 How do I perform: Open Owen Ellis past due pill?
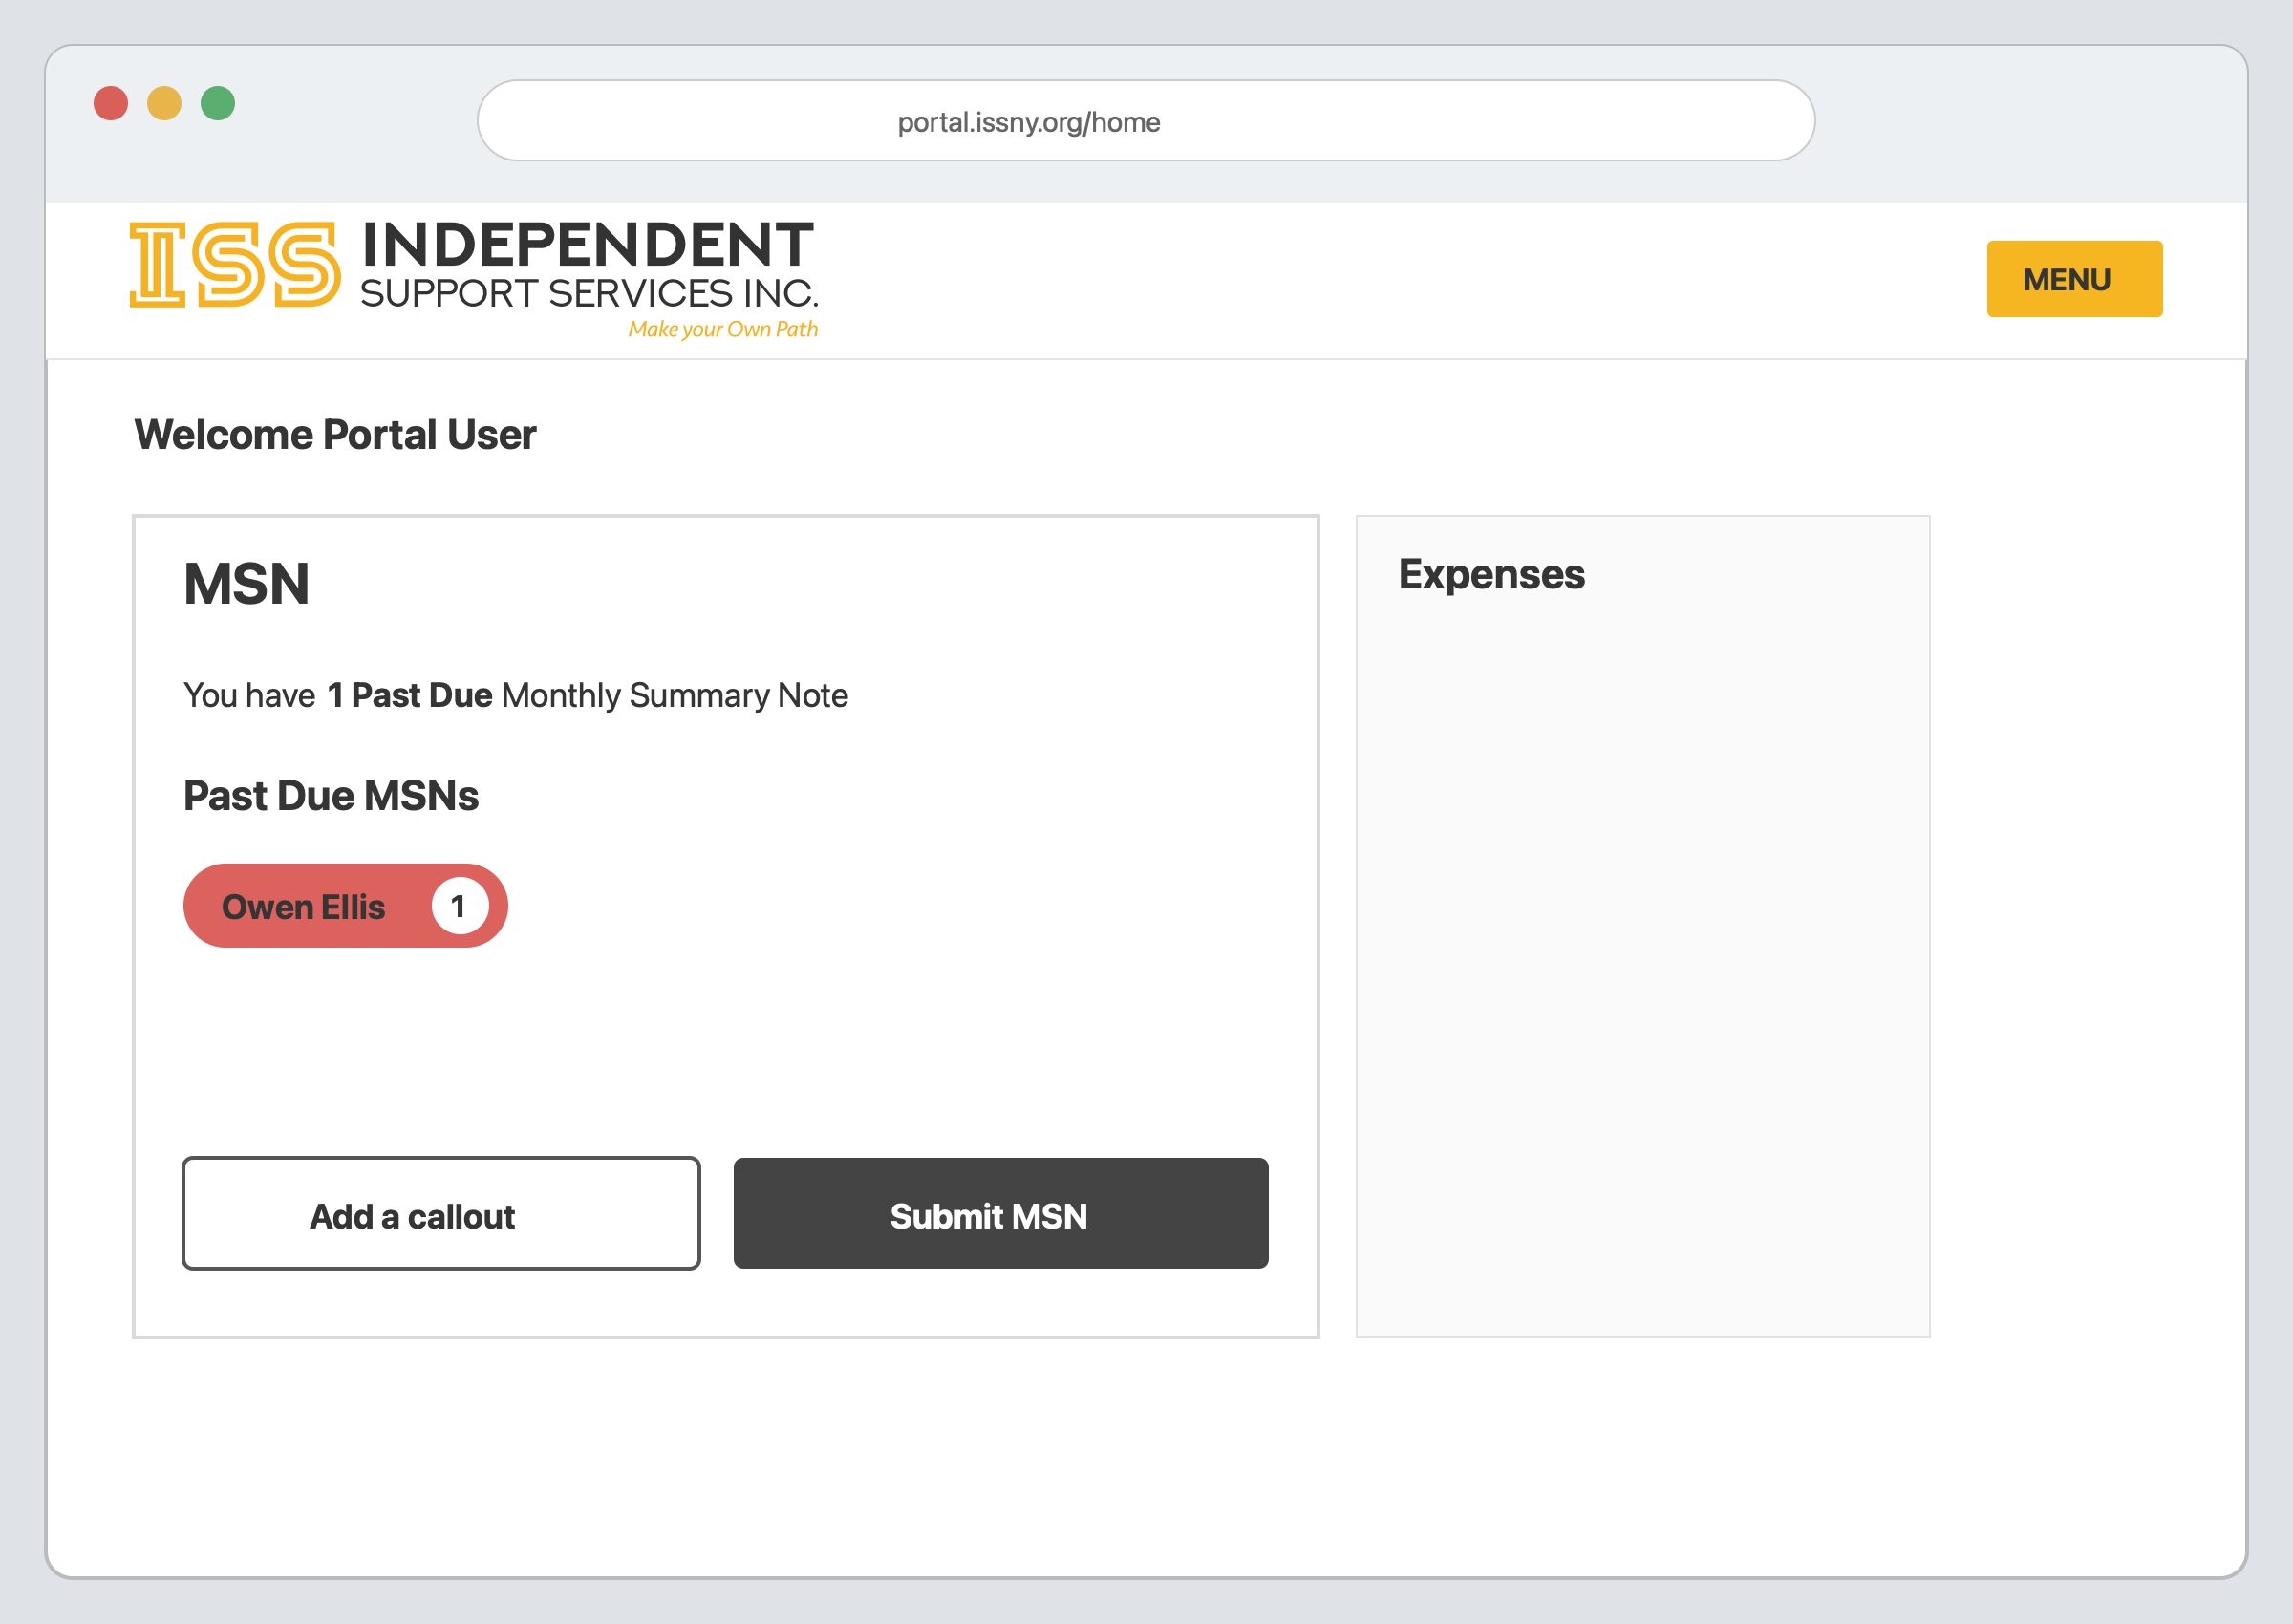coord(345,906)
